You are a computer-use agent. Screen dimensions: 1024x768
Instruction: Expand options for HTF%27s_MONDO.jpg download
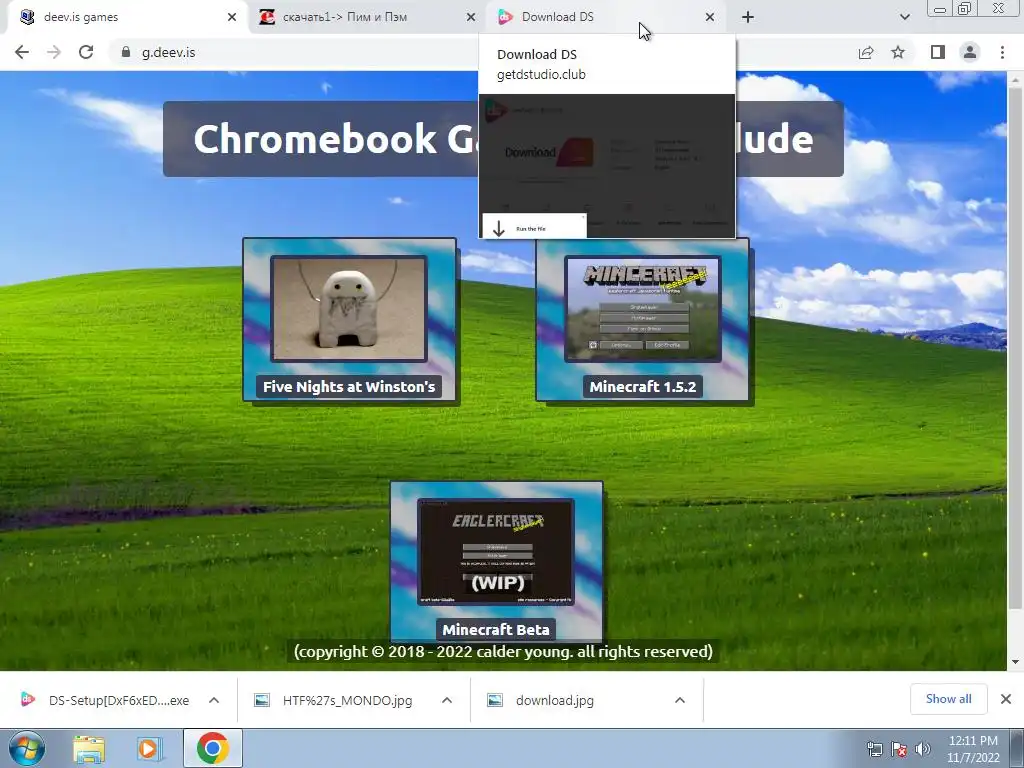point(447,700)
